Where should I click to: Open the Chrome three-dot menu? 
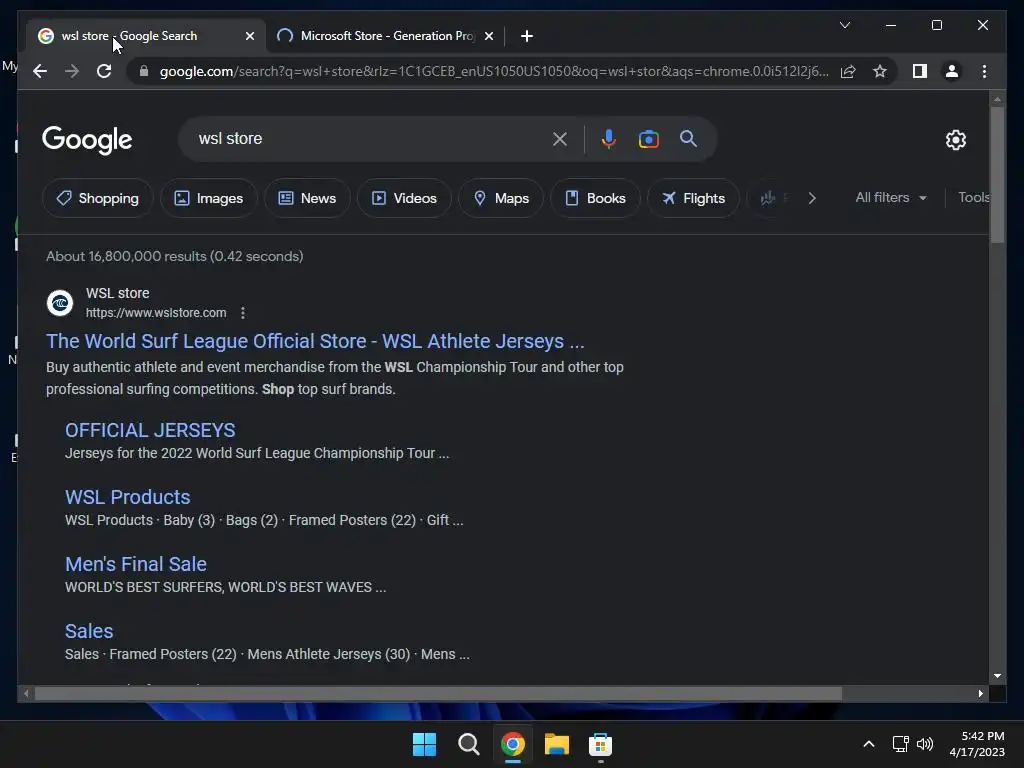984,71
